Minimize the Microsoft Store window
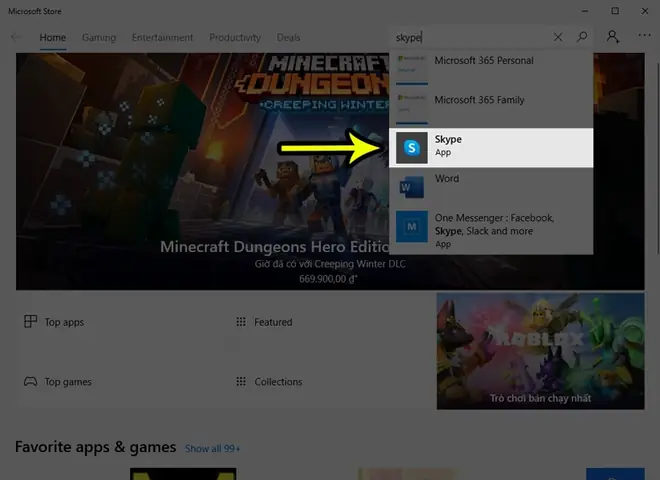 [x=585, y=11]
